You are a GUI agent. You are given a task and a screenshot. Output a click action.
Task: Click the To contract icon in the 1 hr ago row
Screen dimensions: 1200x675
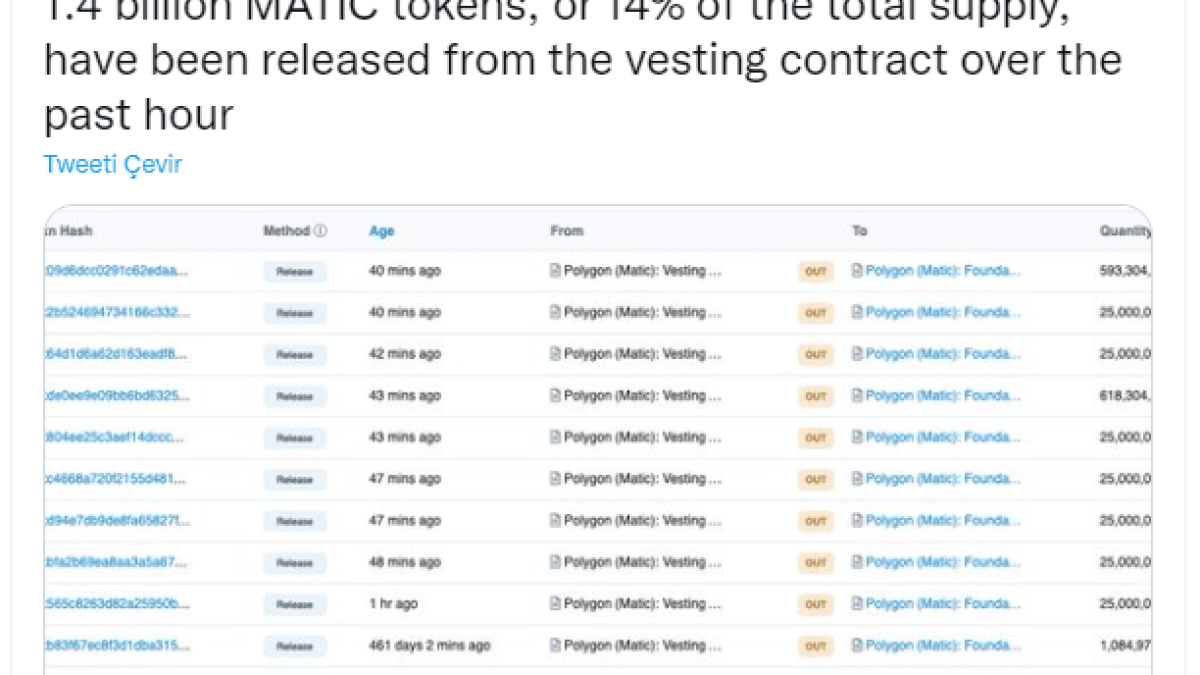pos(857,604)
